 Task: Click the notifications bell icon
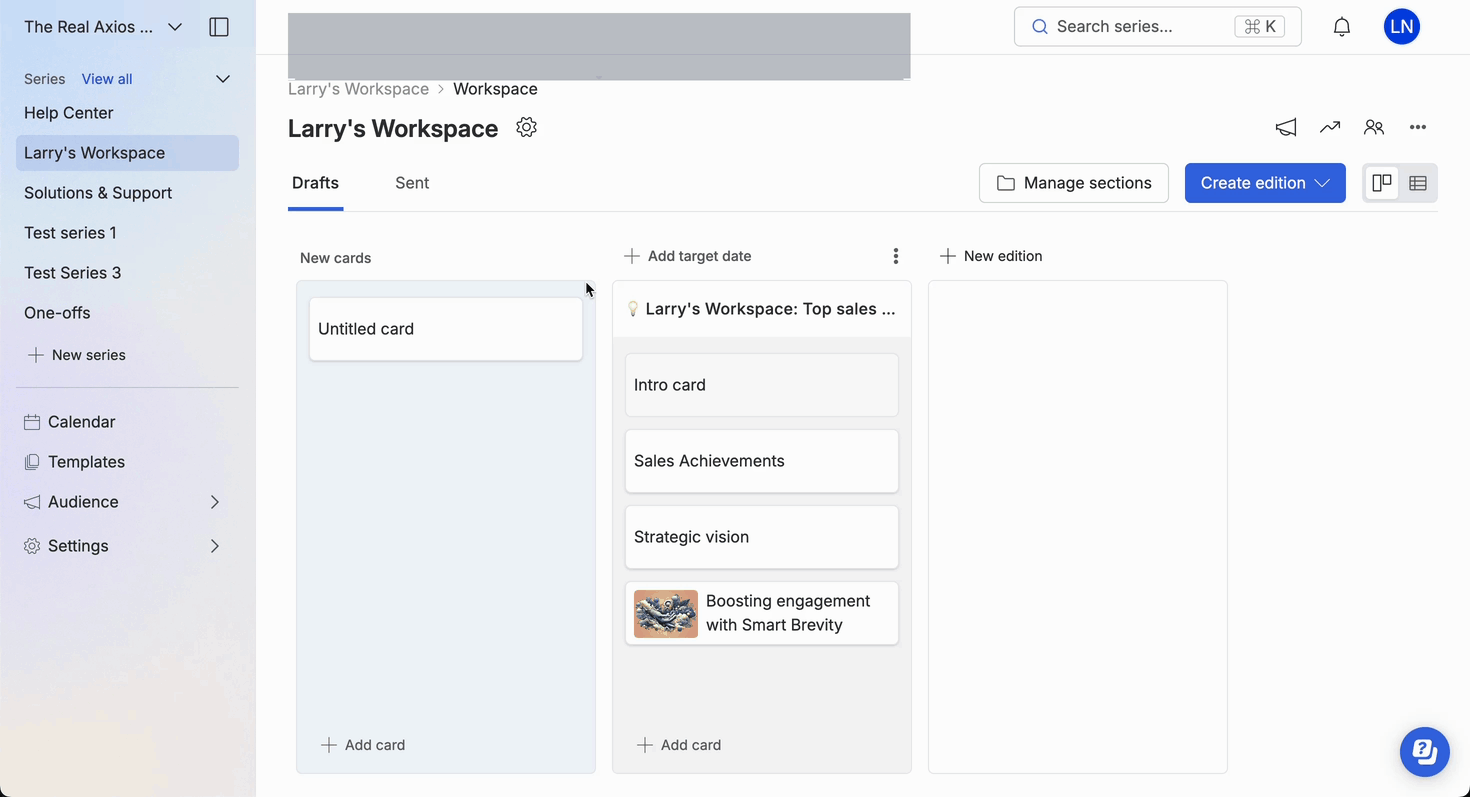(1342, 27)
